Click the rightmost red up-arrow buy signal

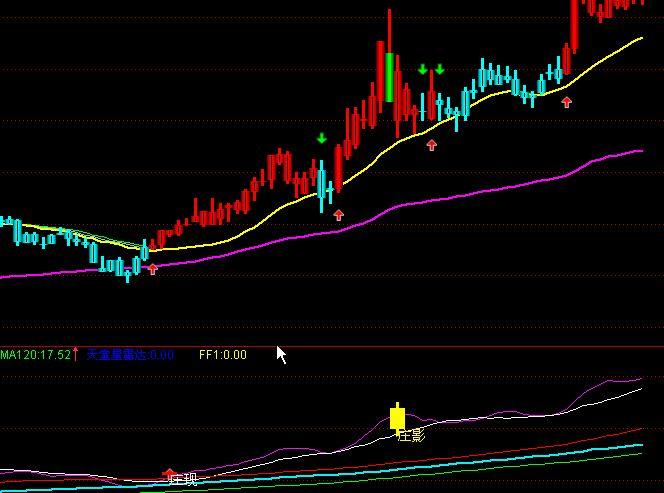coord(567,101)
